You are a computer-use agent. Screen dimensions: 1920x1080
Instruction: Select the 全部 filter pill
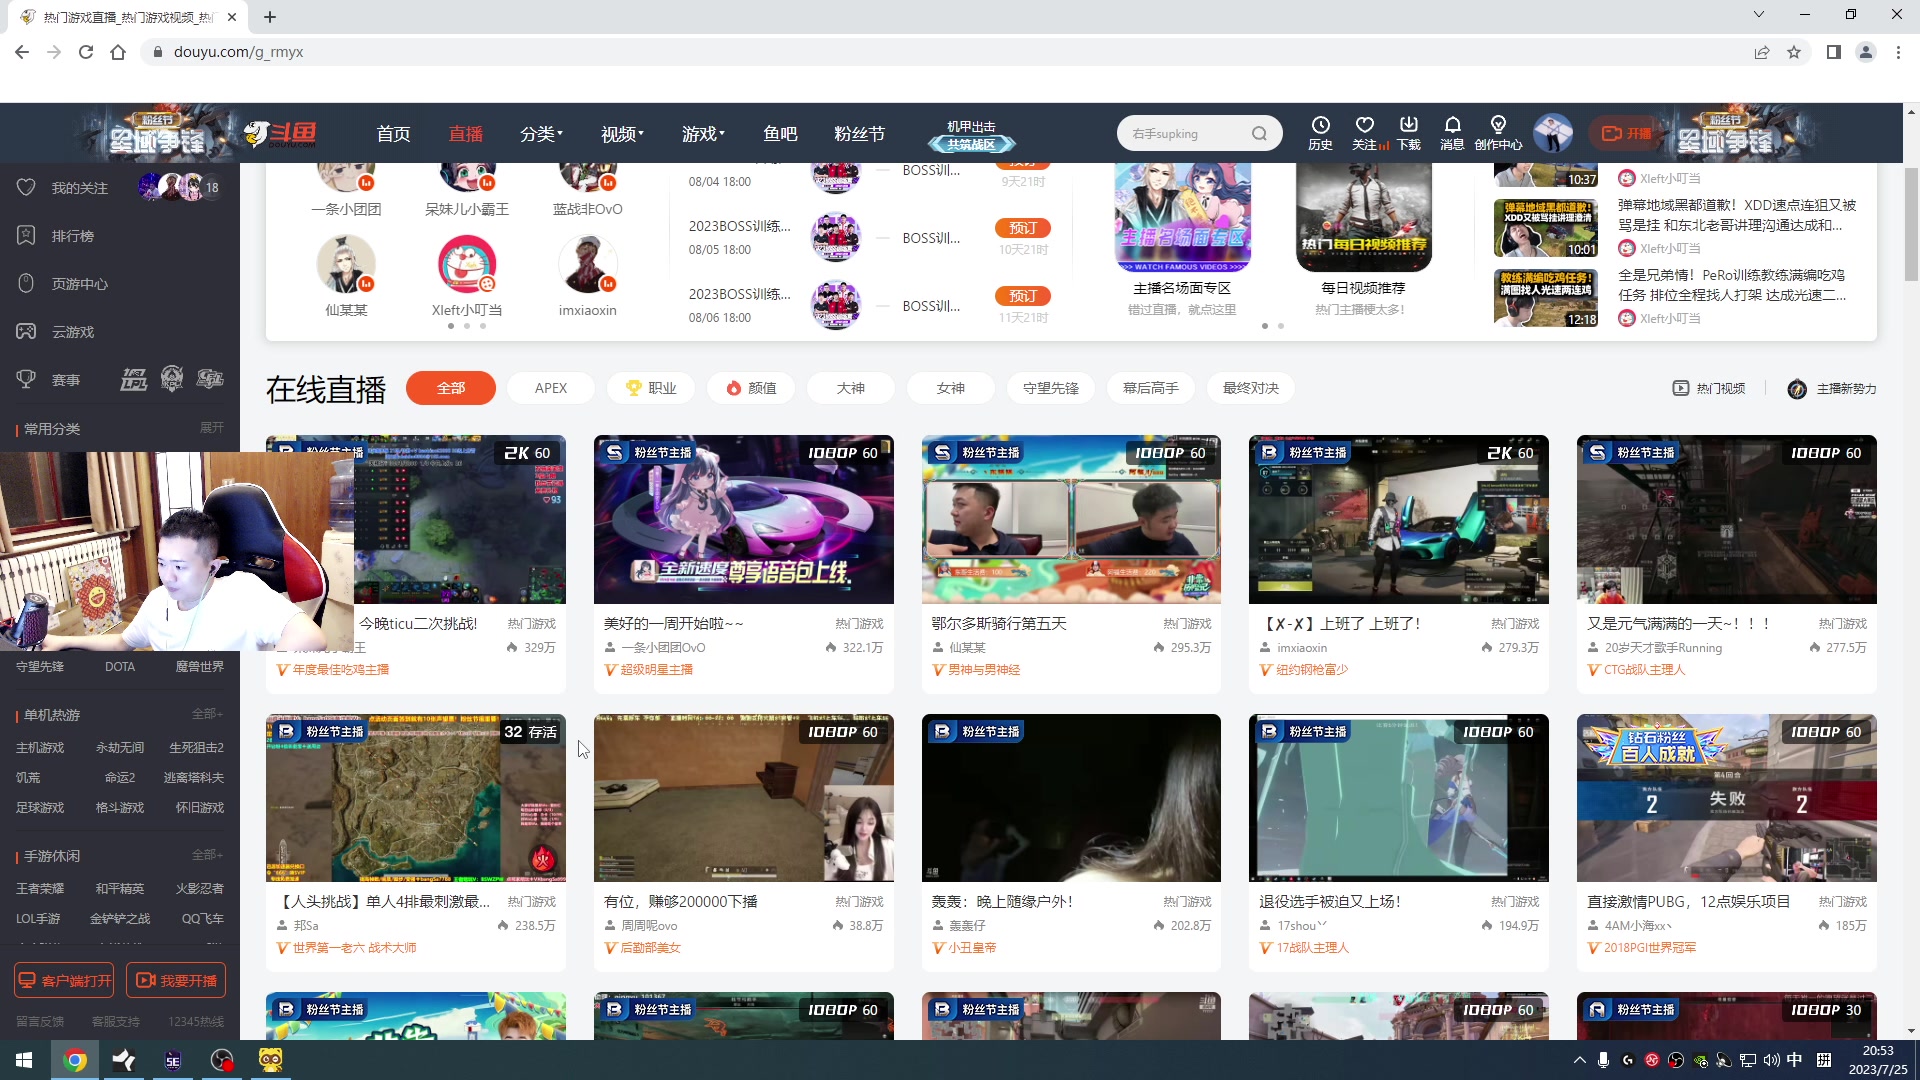tap(450, 388)
